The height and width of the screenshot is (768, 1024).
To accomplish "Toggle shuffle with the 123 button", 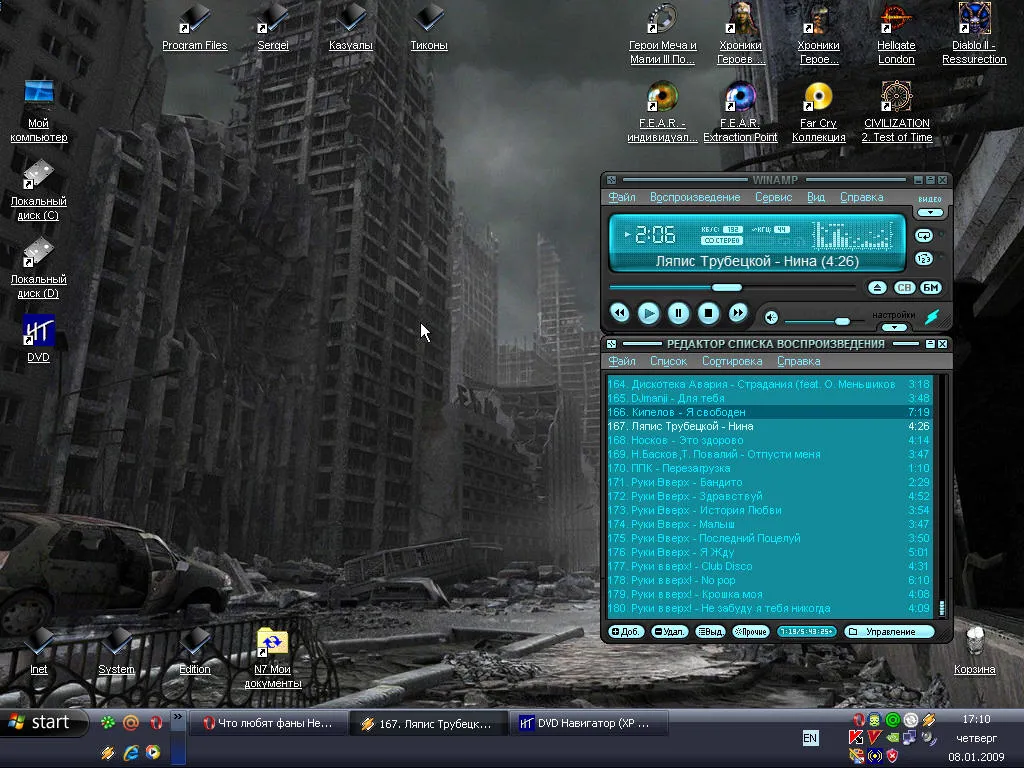I will (x=923, y=259).
